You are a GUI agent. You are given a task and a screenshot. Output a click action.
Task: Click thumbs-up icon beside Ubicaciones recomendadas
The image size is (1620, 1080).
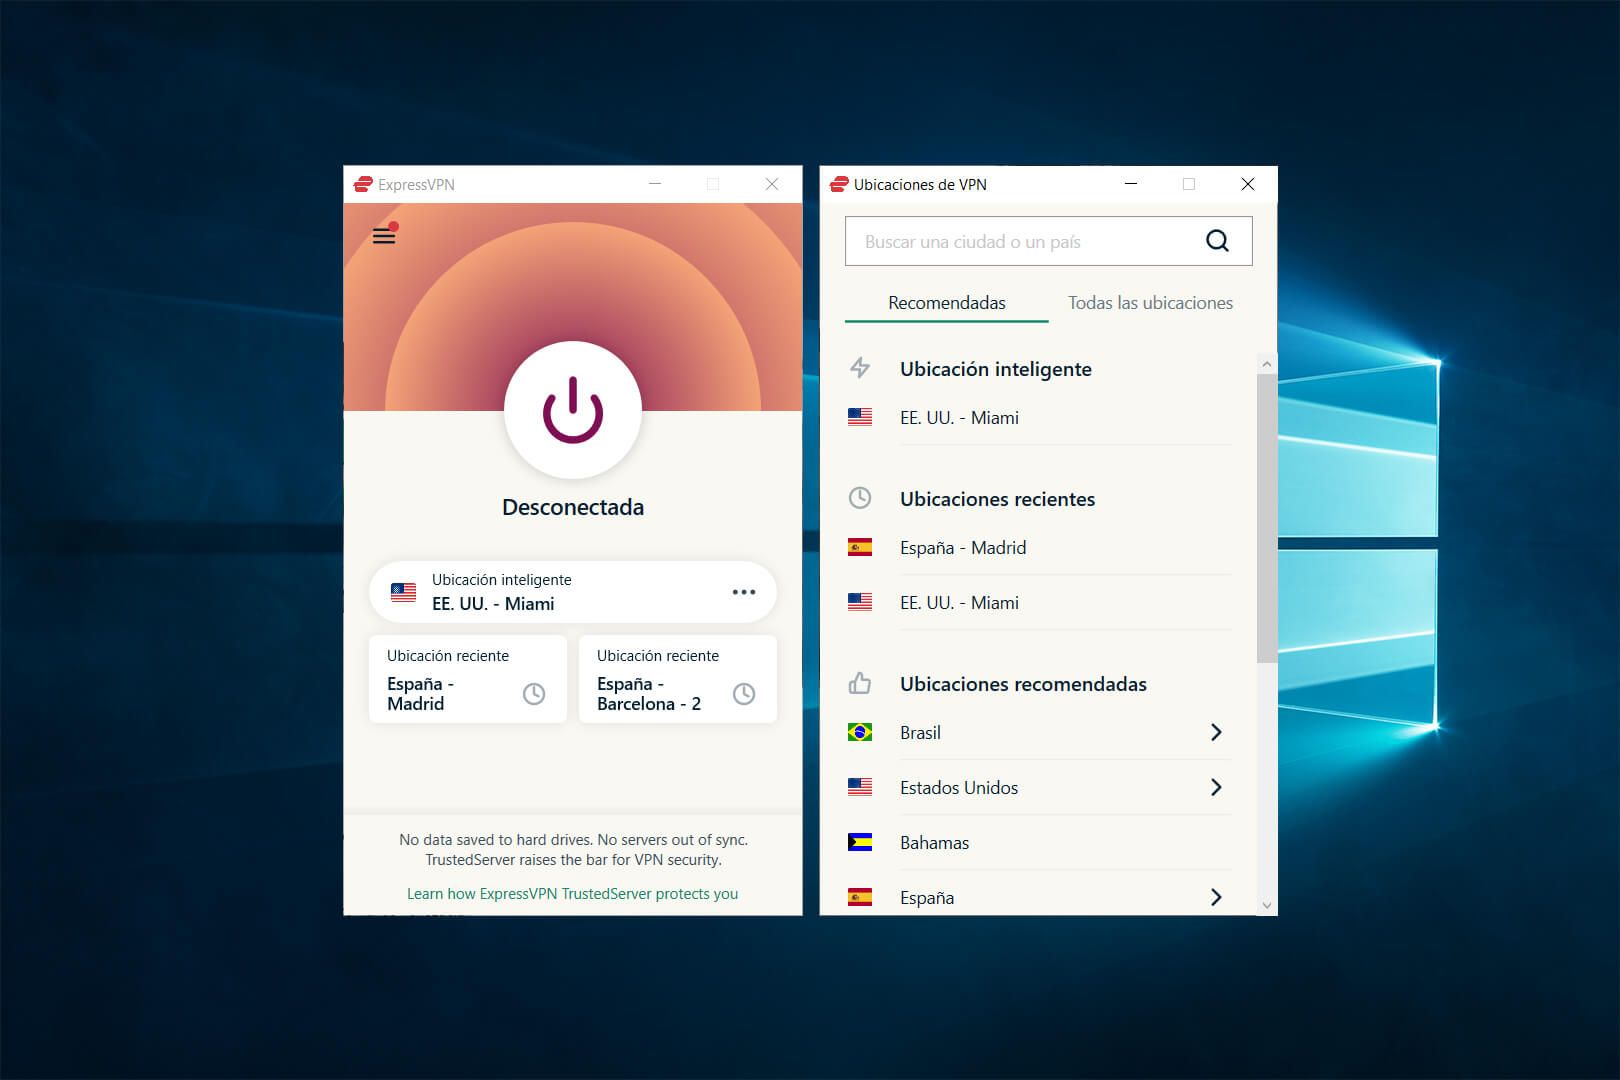tap(860, 684)
